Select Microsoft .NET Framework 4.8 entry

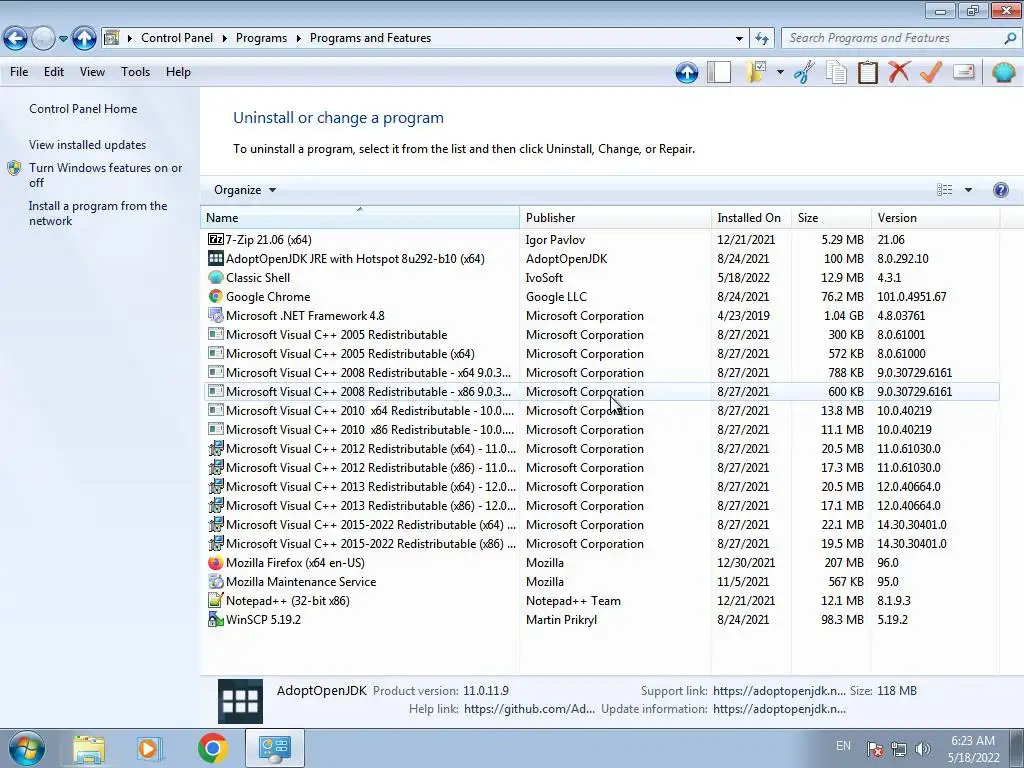(x=601, y=315)
